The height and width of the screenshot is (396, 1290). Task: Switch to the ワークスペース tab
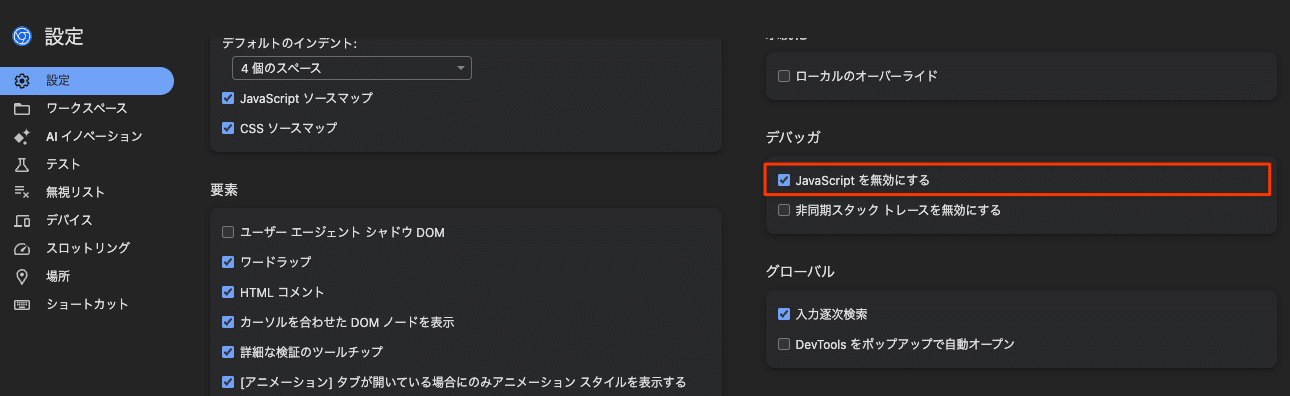point(87,108)
